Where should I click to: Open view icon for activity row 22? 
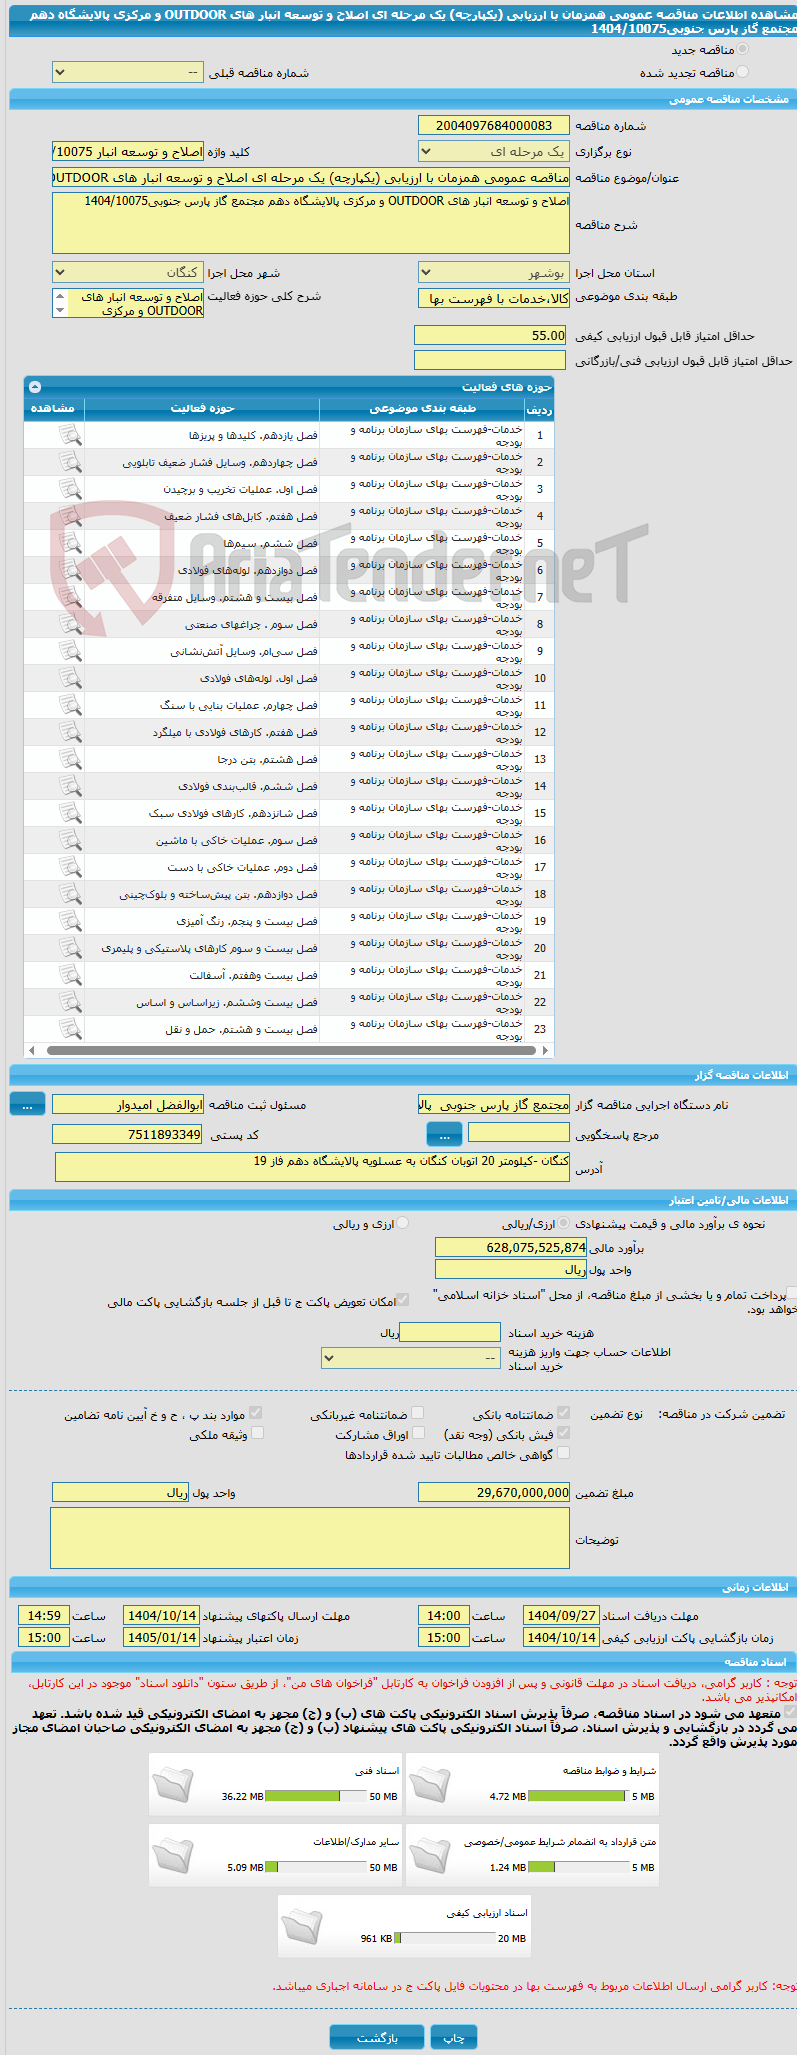pyautogui.click(x=69, y=1002)
